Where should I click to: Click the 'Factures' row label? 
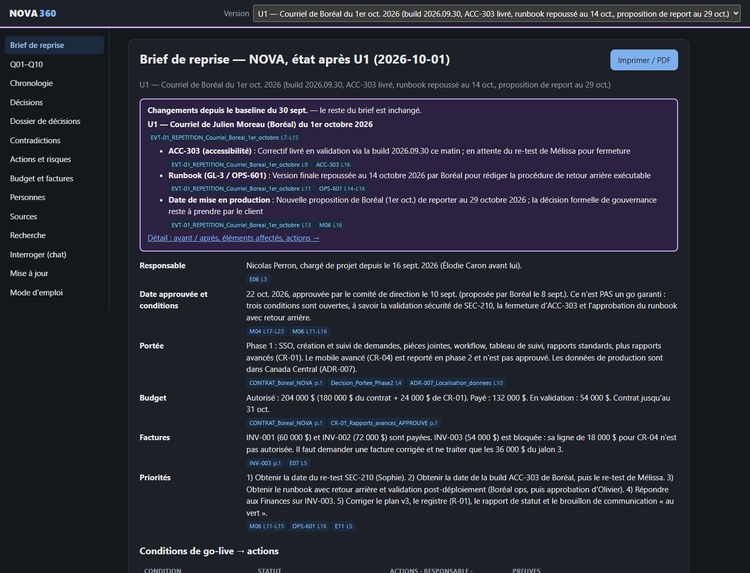click(x=154, y=437)
